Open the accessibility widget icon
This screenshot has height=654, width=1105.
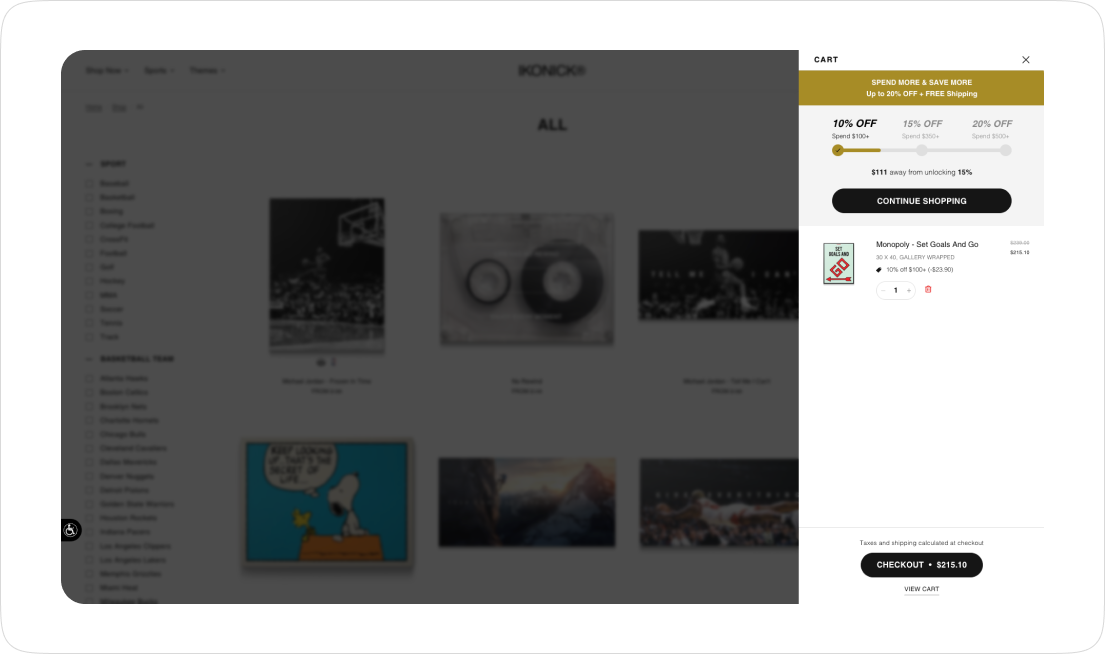coord(70,530)
